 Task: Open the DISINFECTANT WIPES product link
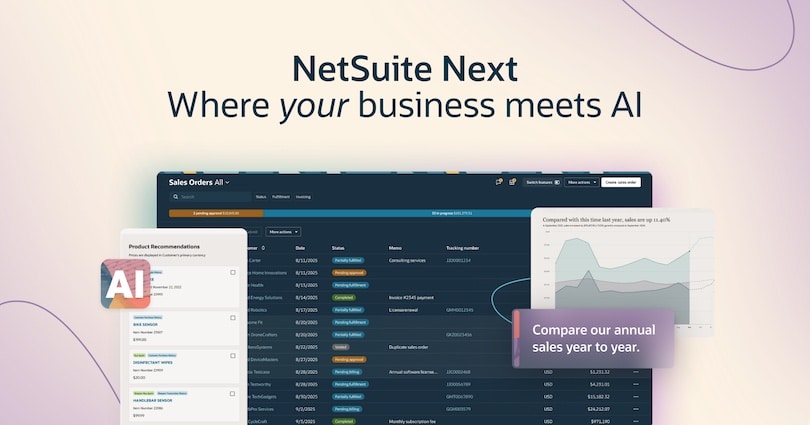pos(152,363)
